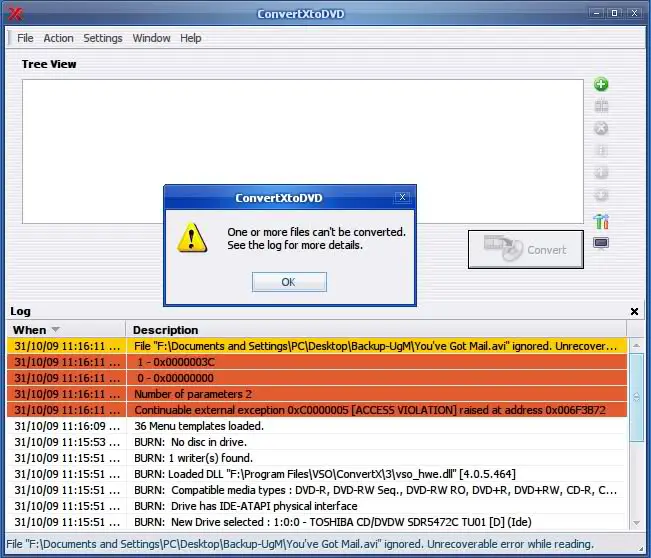651x558 pixels.
Task: Select log row '0 - 0x00000000'
Action: pyautogui.click(x=317, y=378)
